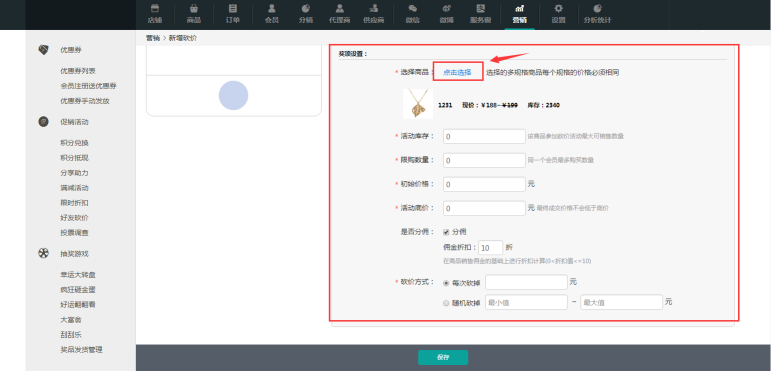Select the 随机砍掉 radio option
Screen dimensions: 771x371
click(446, 303)
